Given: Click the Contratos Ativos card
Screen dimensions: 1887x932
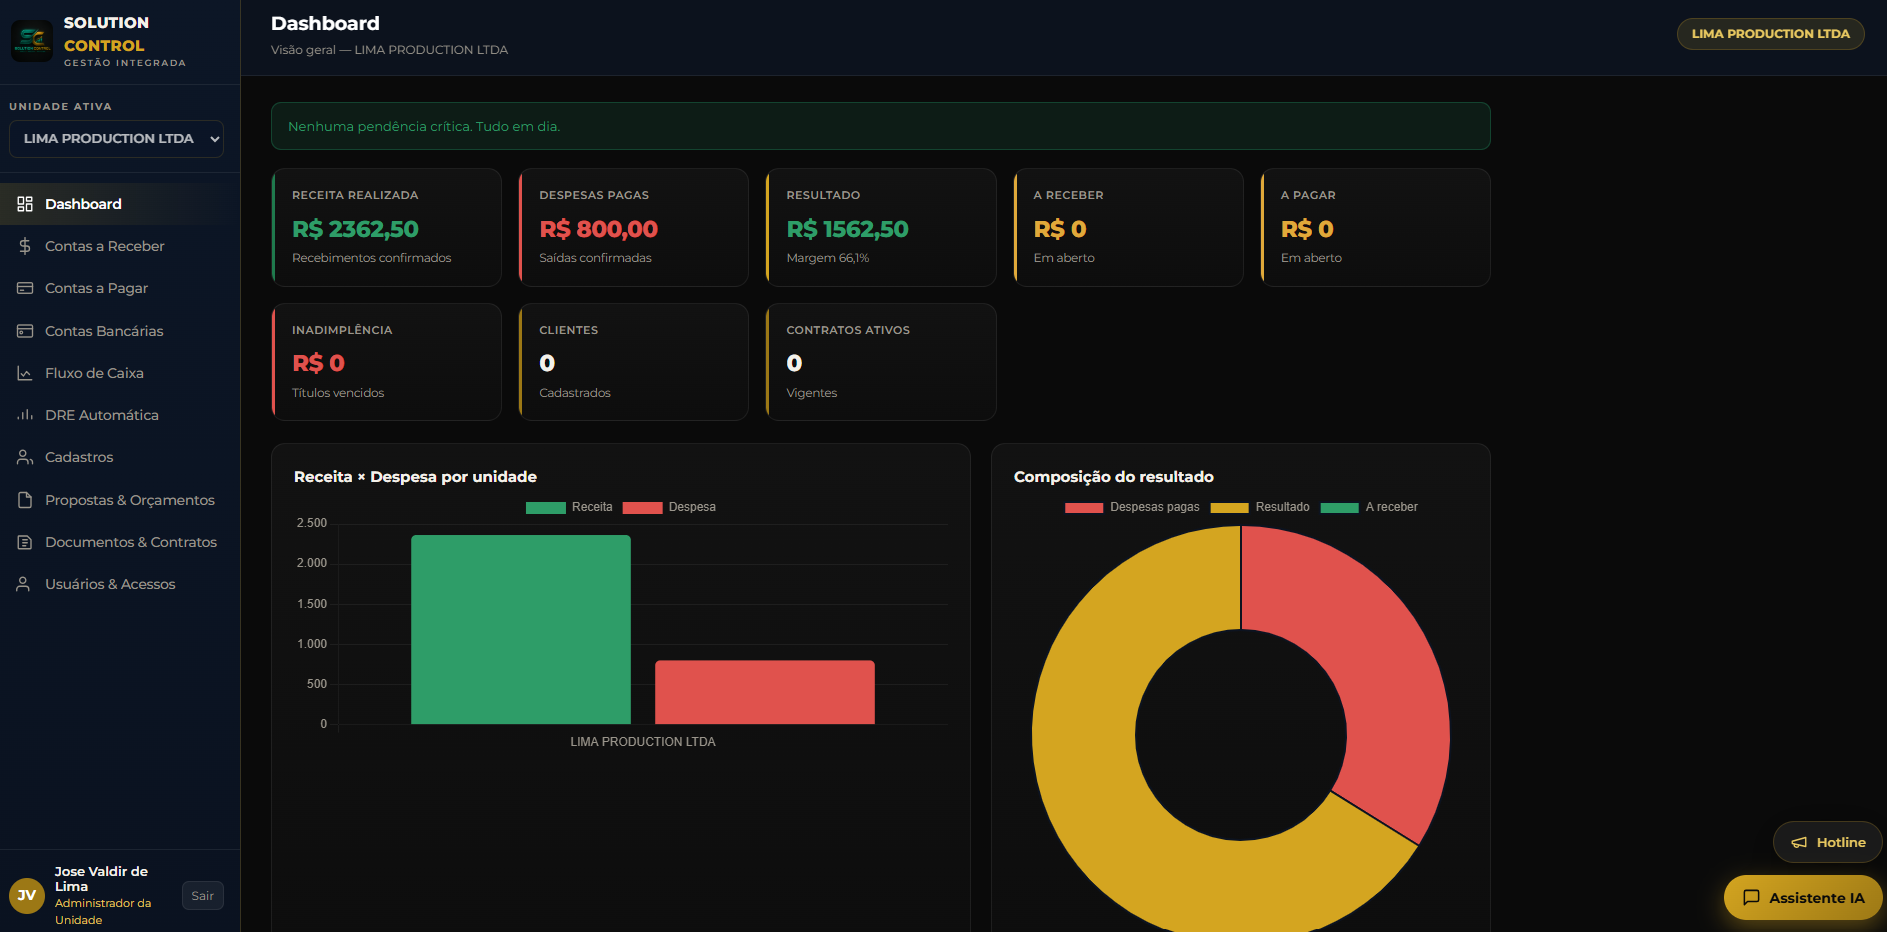Looking at the screenshot, I should (881, 362).
